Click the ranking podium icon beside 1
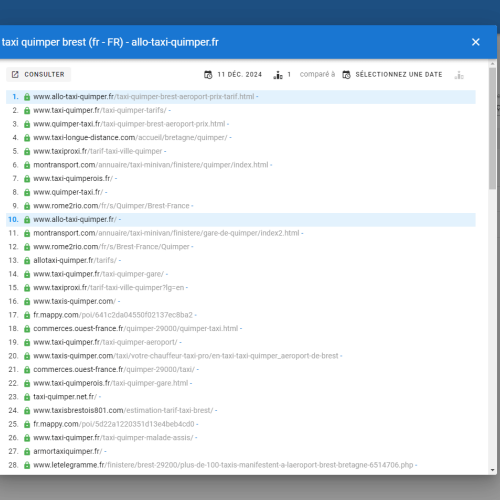 coord(278,75)
